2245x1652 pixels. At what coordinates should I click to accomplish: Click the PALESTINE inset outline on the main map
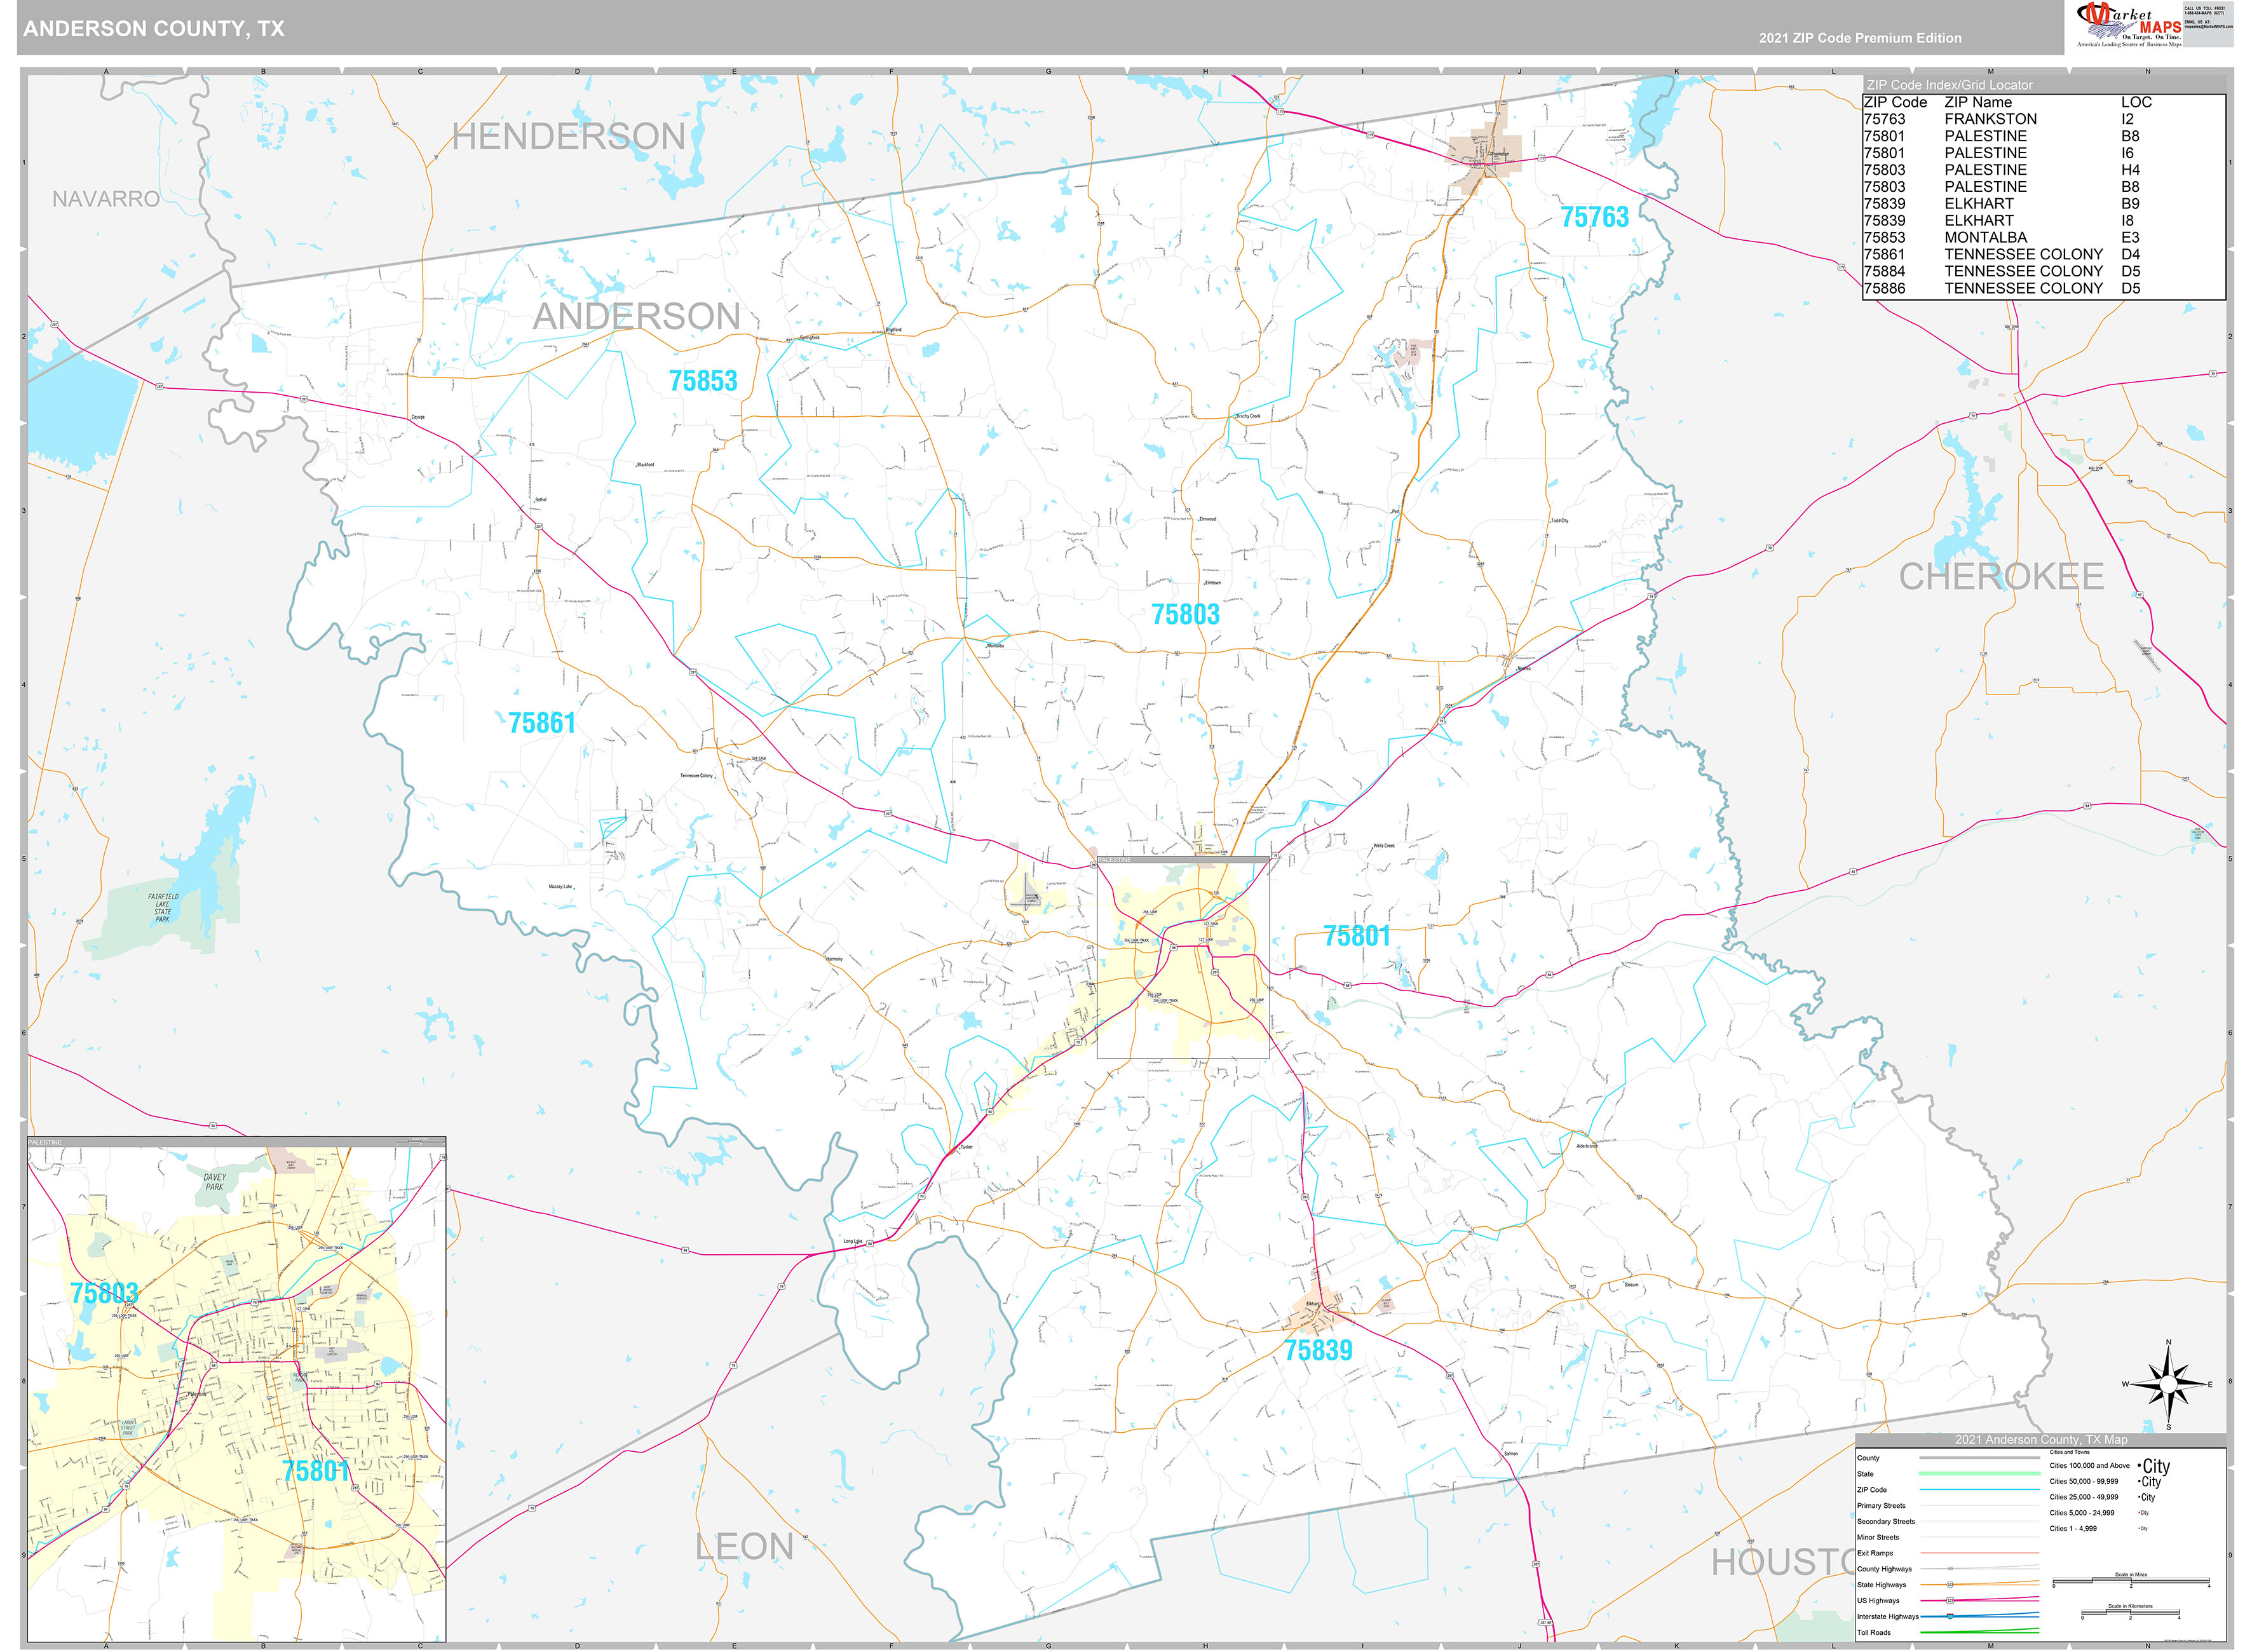coord(1183,957)
